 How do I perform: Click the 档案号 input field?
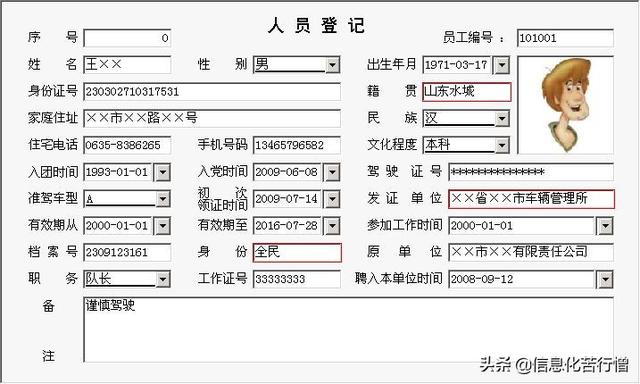pyautogui.click(x=127, y=253)
